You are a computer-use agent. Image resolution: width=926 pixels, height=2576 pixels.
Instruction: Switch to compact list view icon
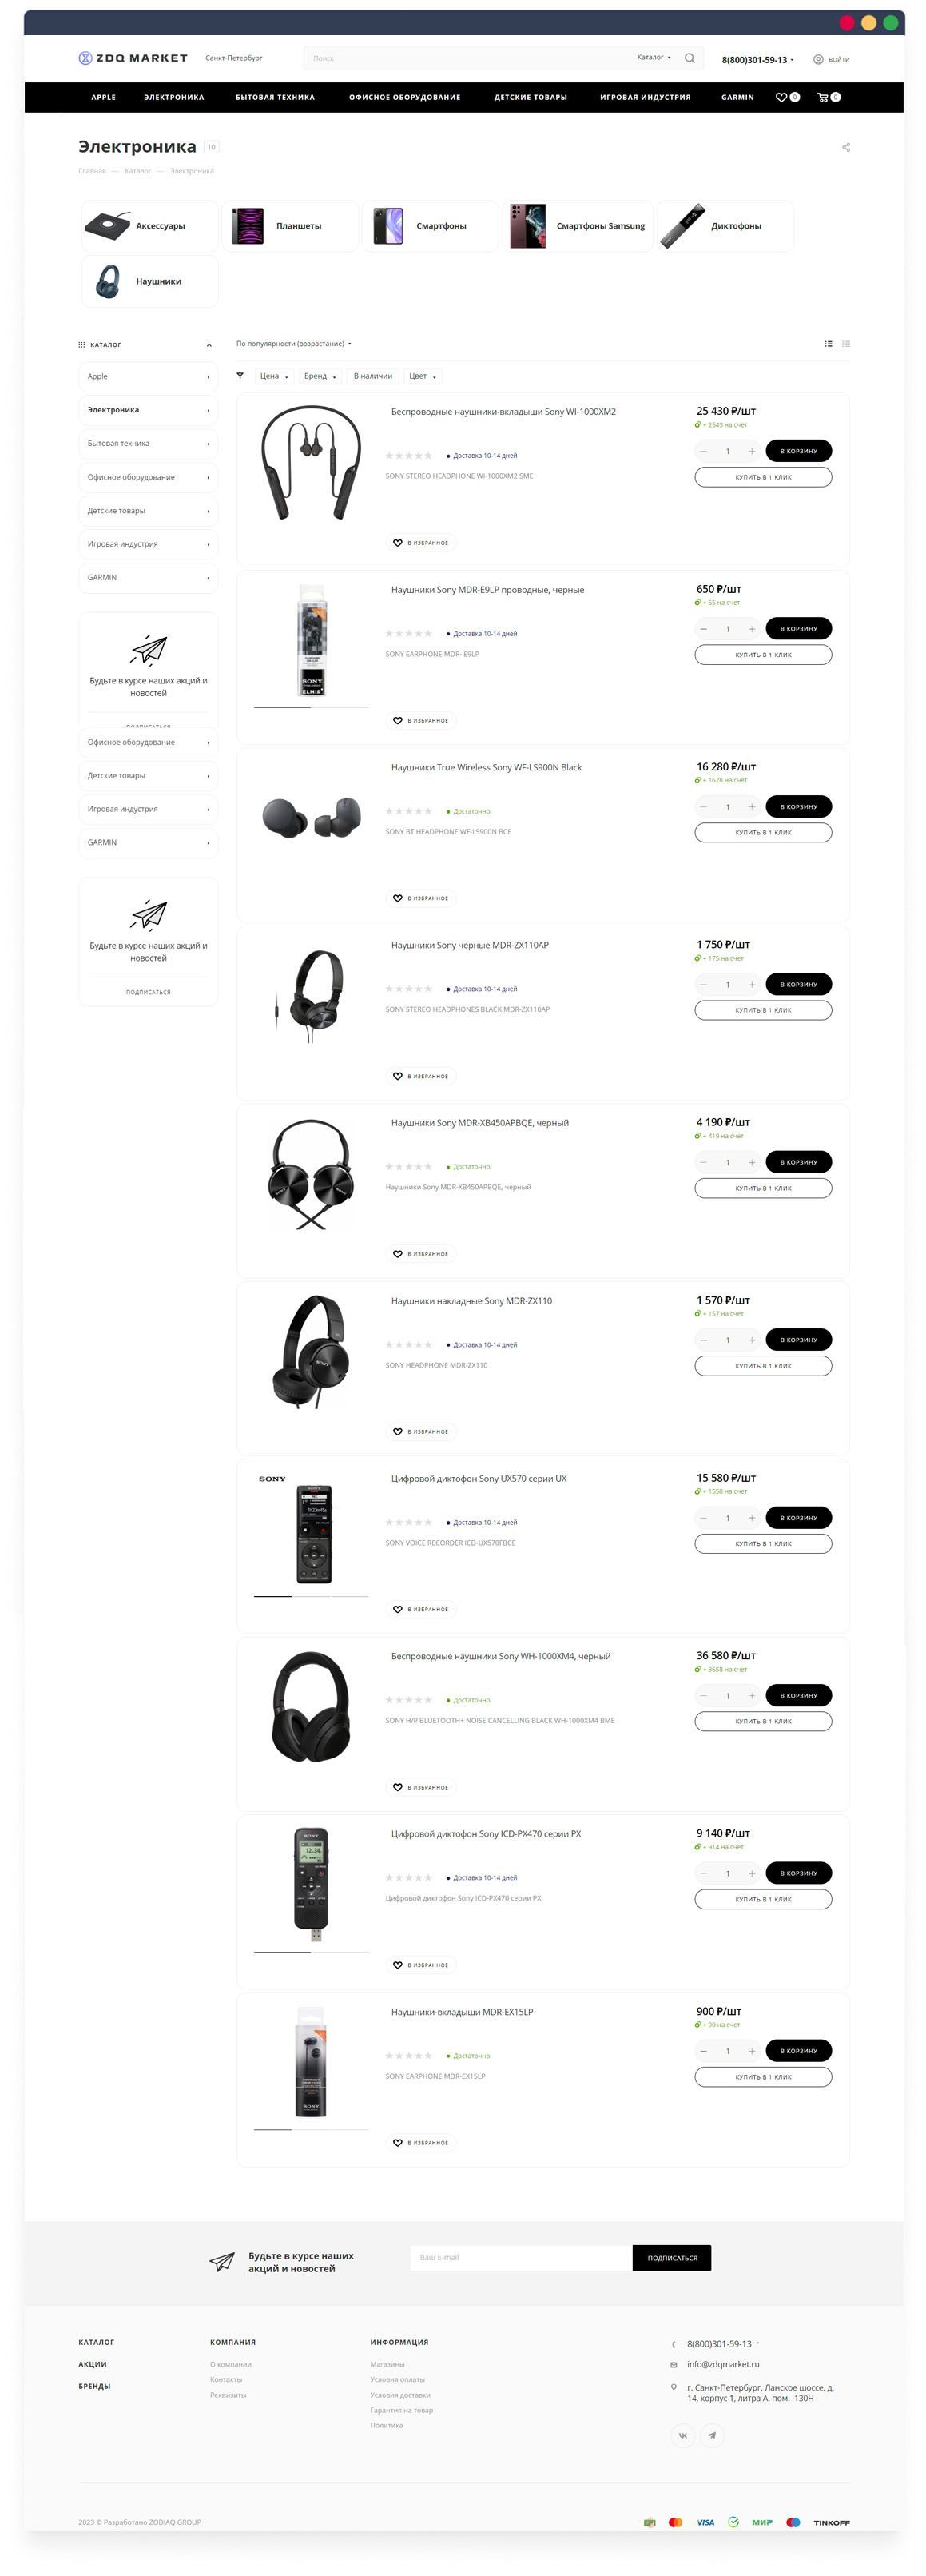coord(846,344)
